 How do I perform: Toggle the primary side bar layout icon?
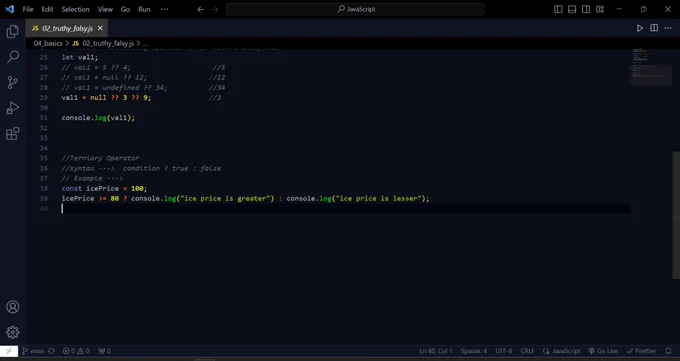pyautogui.click(x=558, y=9)
